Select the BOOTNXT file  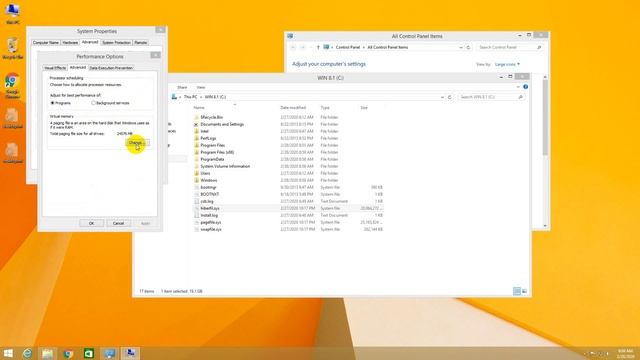click(210, 194)
